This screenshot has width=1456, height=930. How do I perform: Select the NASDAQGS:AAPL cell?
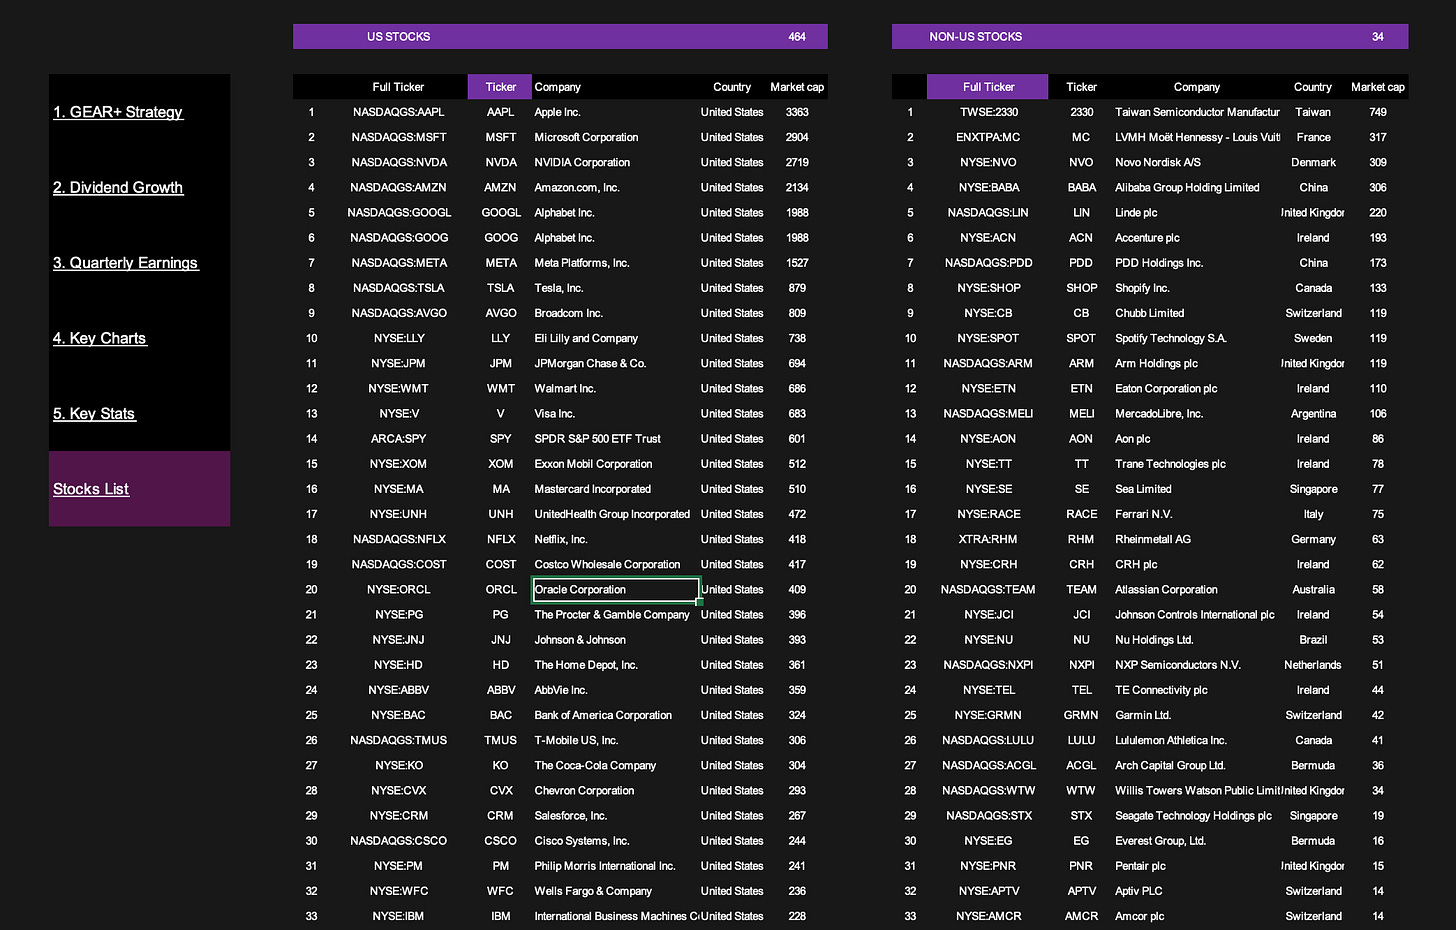[x=398, y=112]
